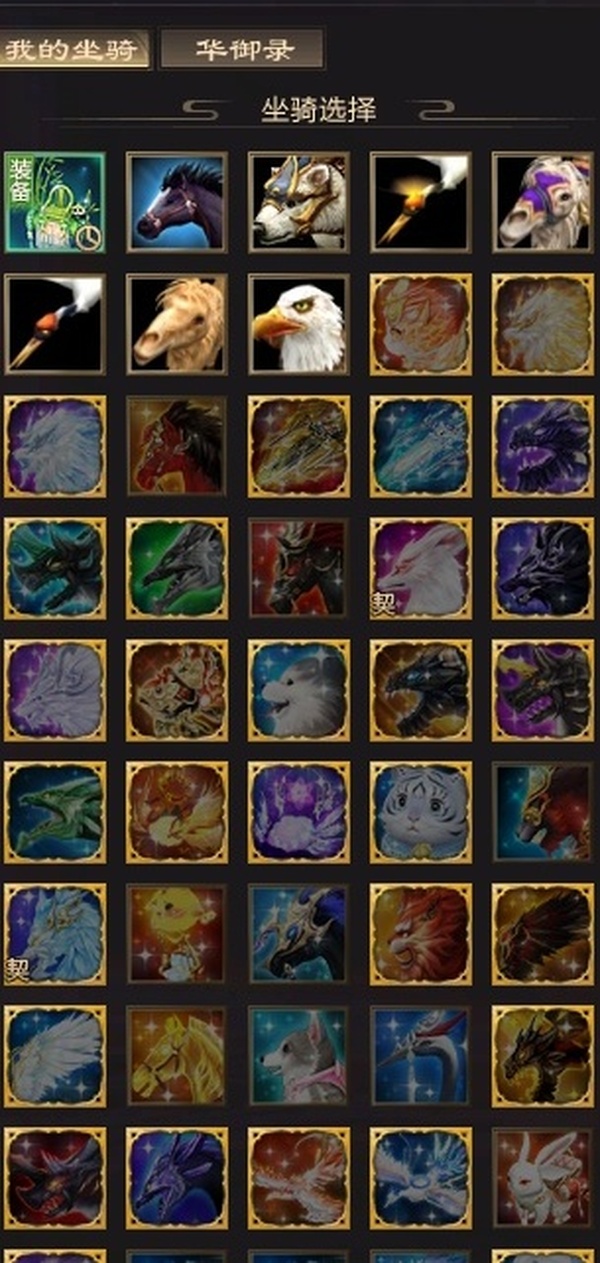
Task: Choose the dark brown horse mount
Action: [177, 202]
